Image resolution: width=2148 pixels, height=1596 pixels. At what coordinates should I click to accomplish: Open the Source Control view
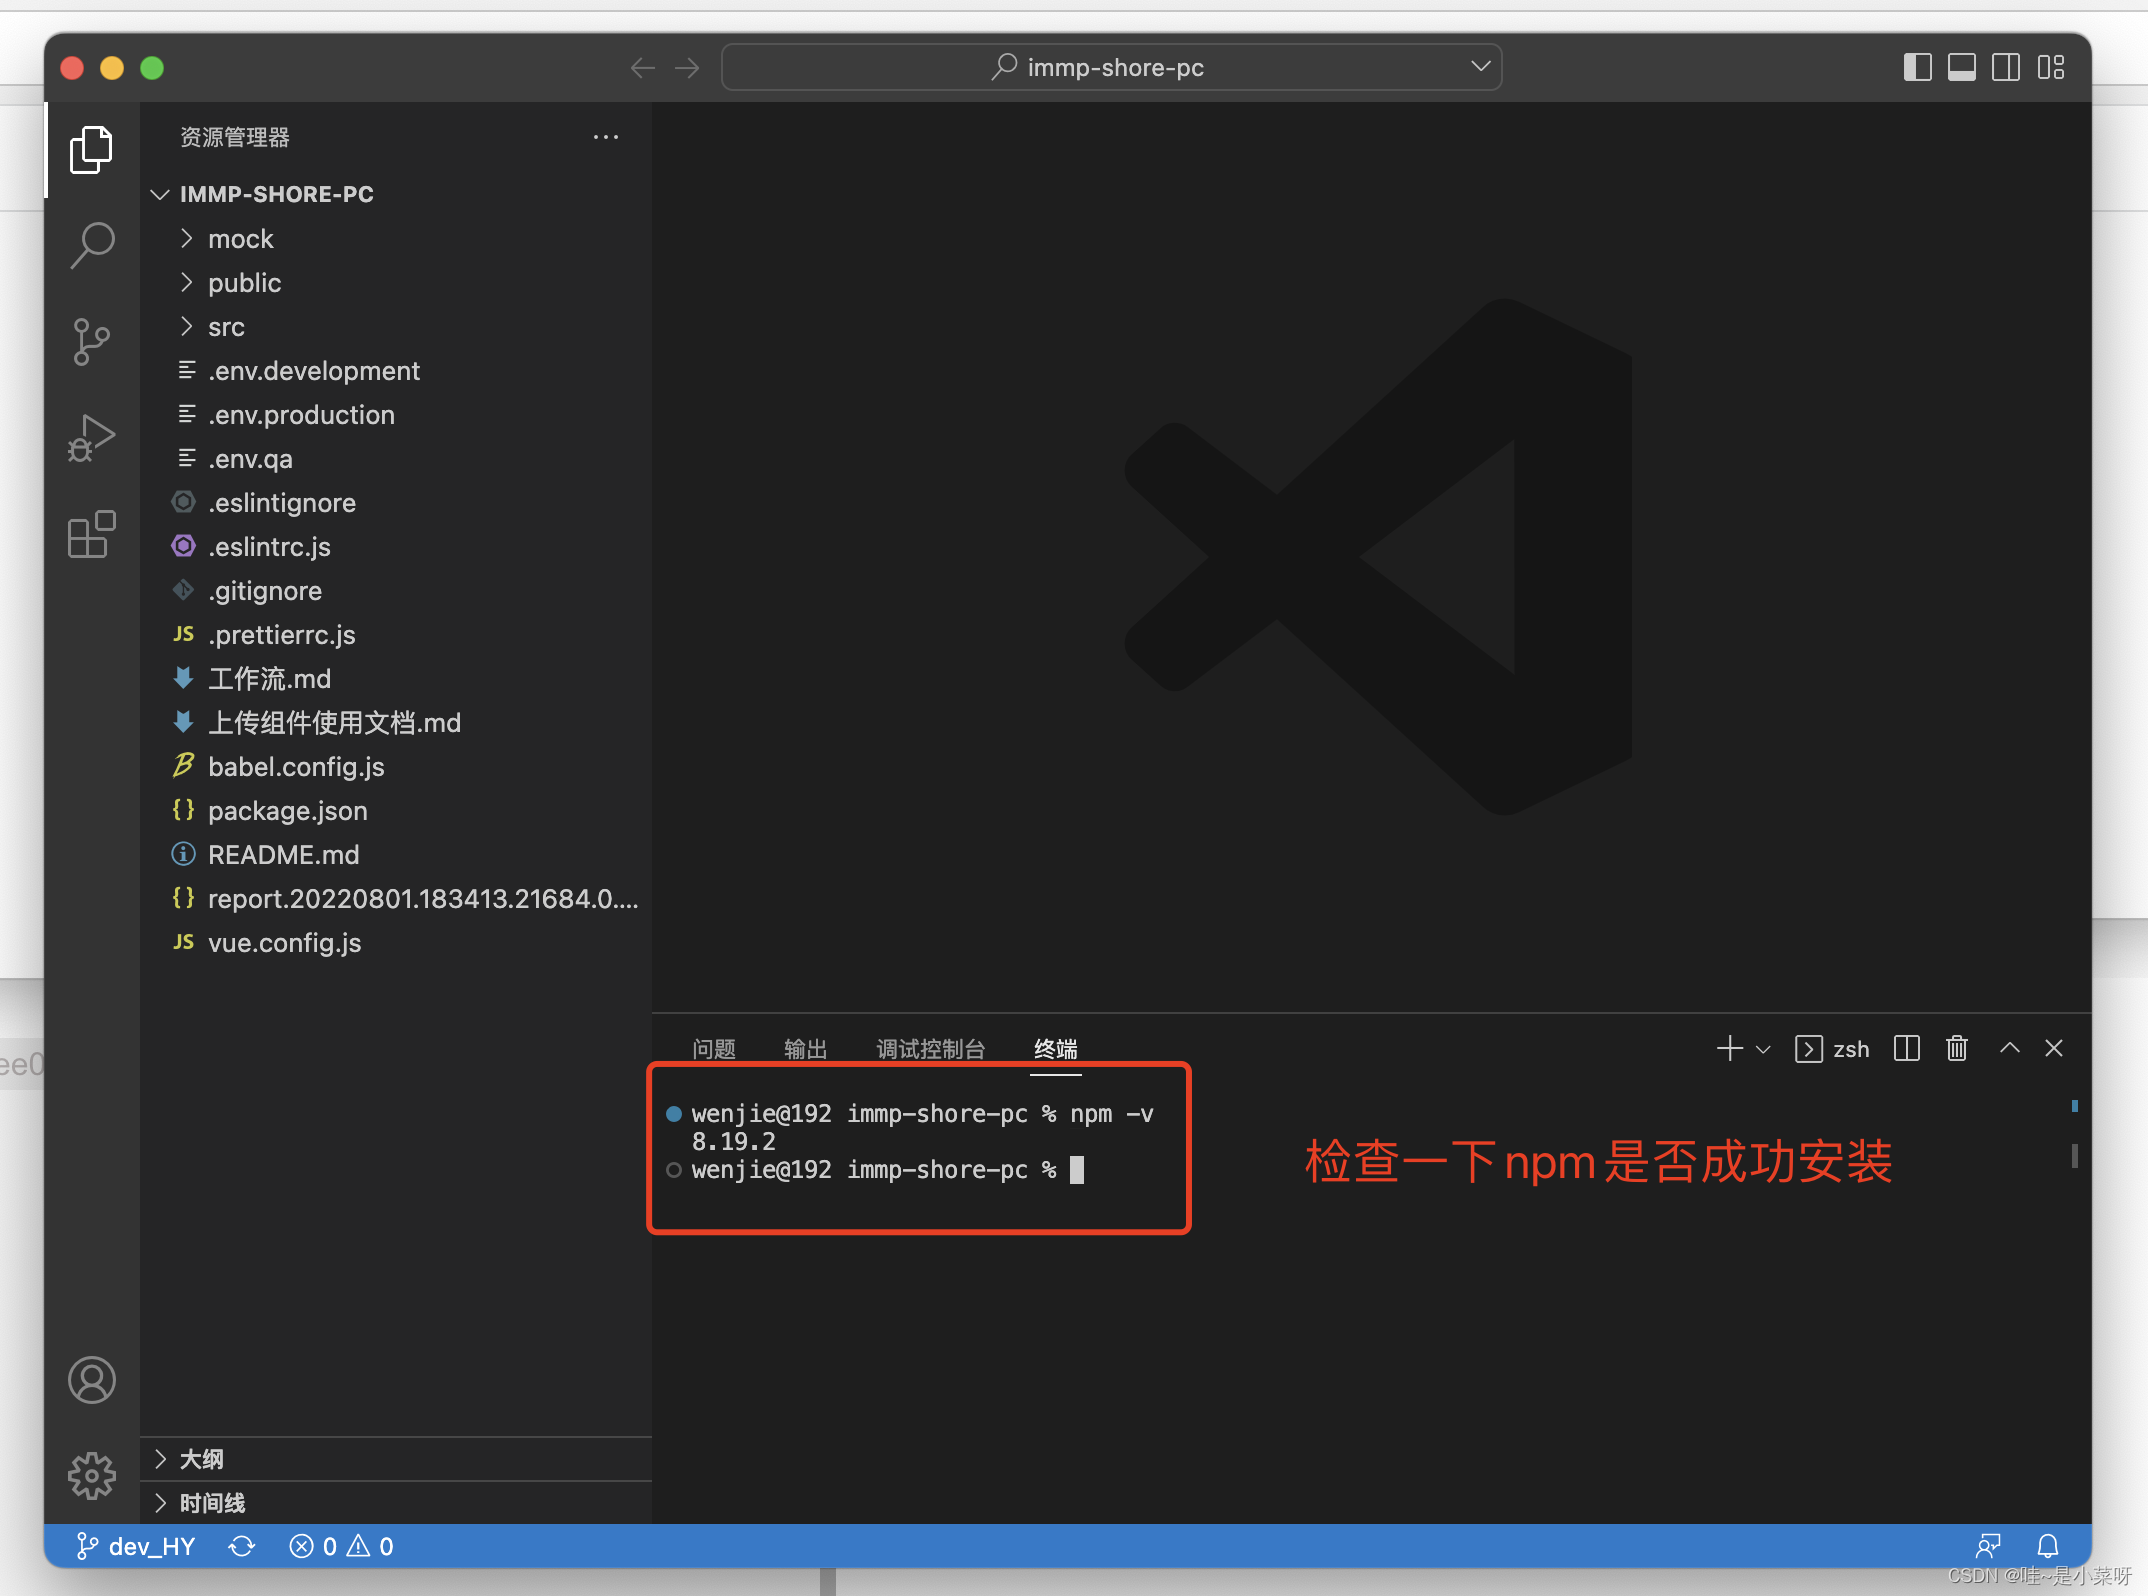click(x=91, y=341)
